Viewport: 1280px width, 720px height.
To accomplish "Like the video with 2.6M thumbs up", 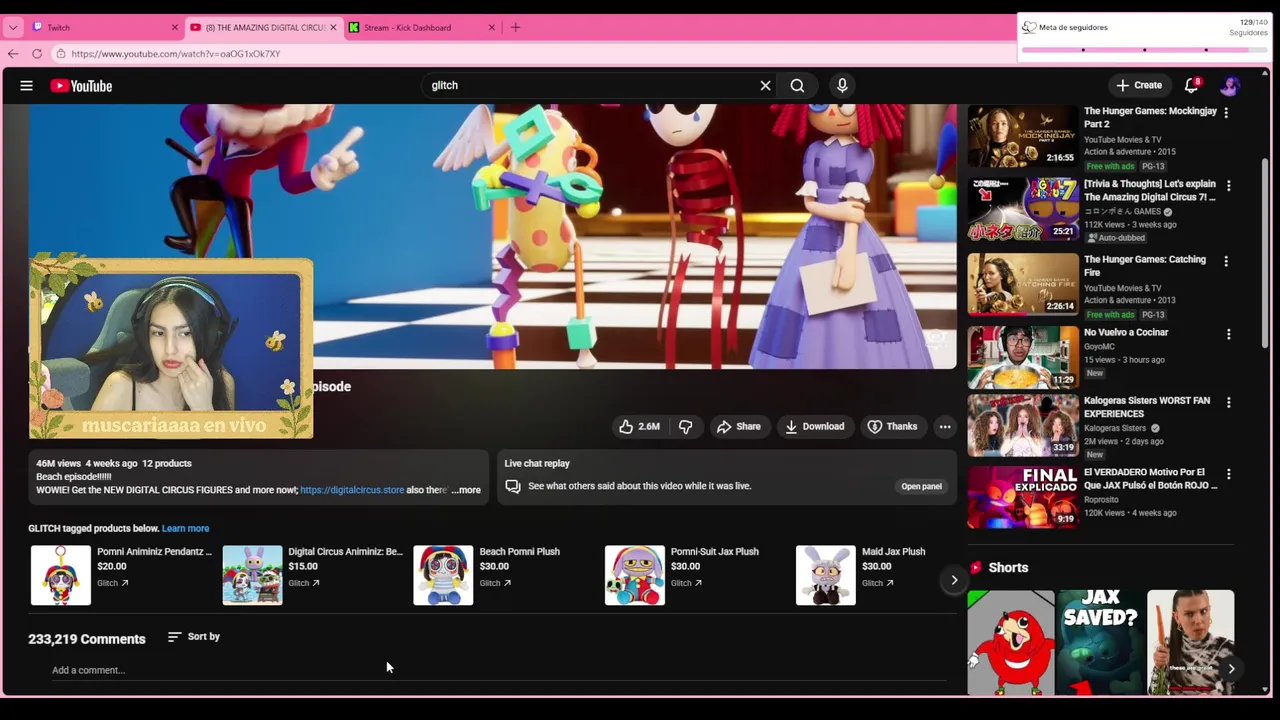I will (x=639, y=427).
